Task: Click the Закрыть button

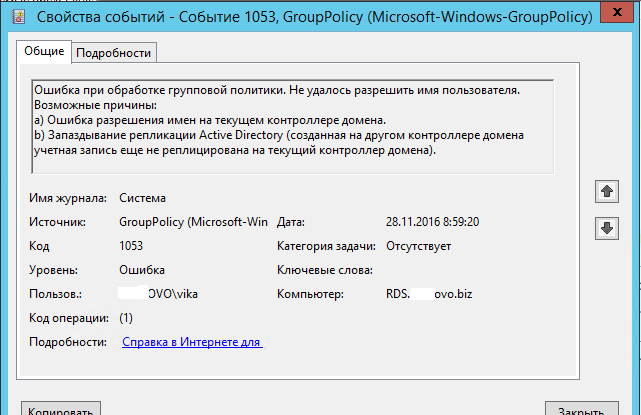Action: [581, 409]
